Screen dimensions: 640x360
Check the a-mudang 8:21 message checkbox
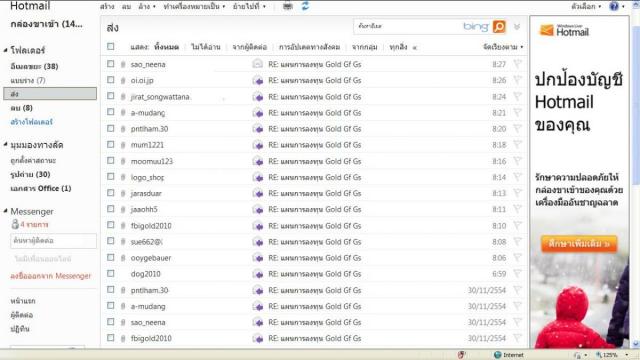tap(111, 112)
